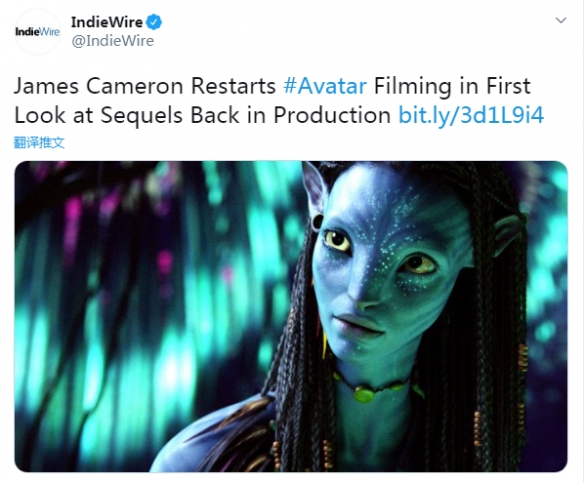Click the checkmark beside IndieWire name

pyautogui.click(x=153, y=22)
